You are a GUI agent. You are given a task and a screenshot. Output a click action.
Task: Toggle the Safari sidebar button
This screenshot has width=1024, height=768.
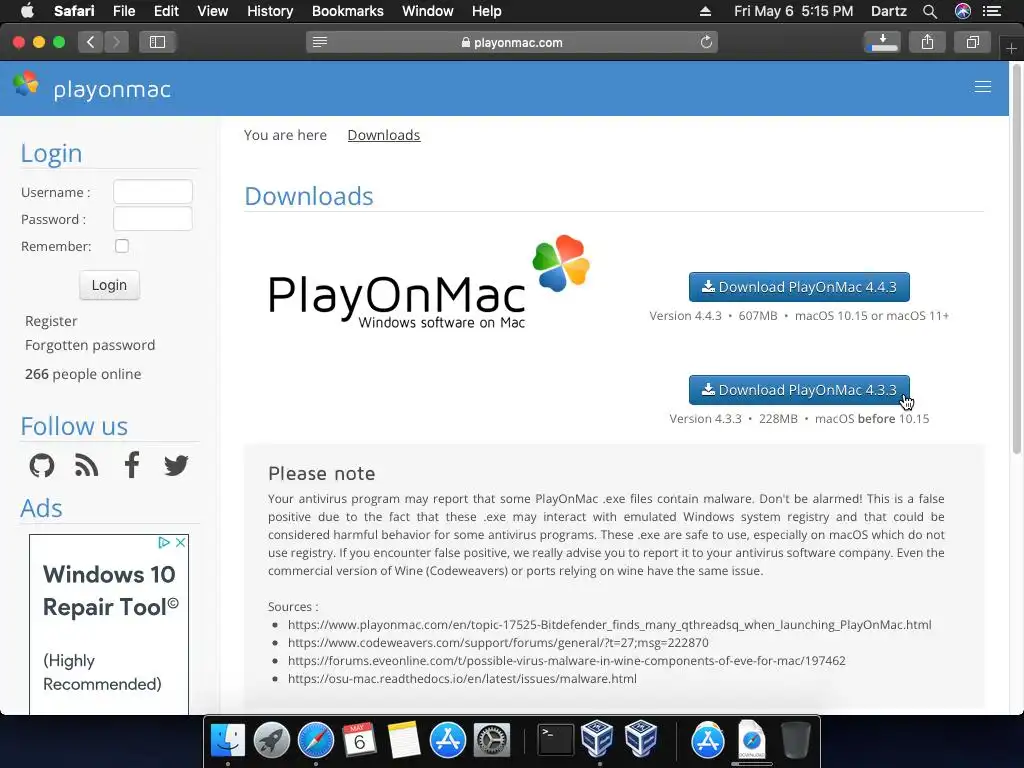pos(157,42)
